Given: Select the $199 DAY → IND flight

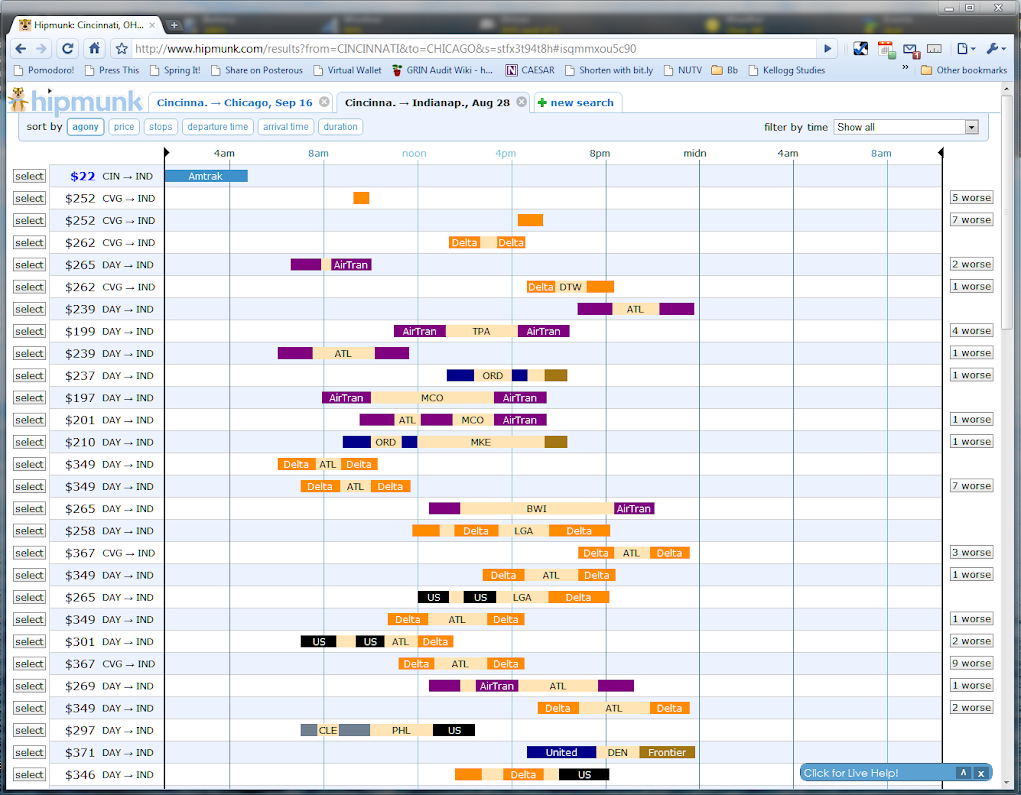Looking at the screenshot, I should 29,331.
